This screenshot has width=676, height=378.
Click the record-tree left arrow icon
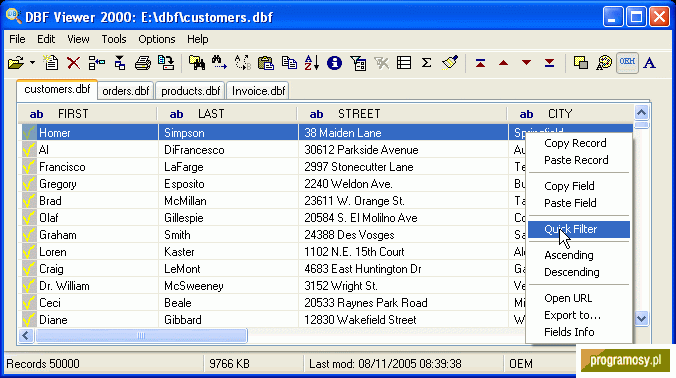point(97,63)
